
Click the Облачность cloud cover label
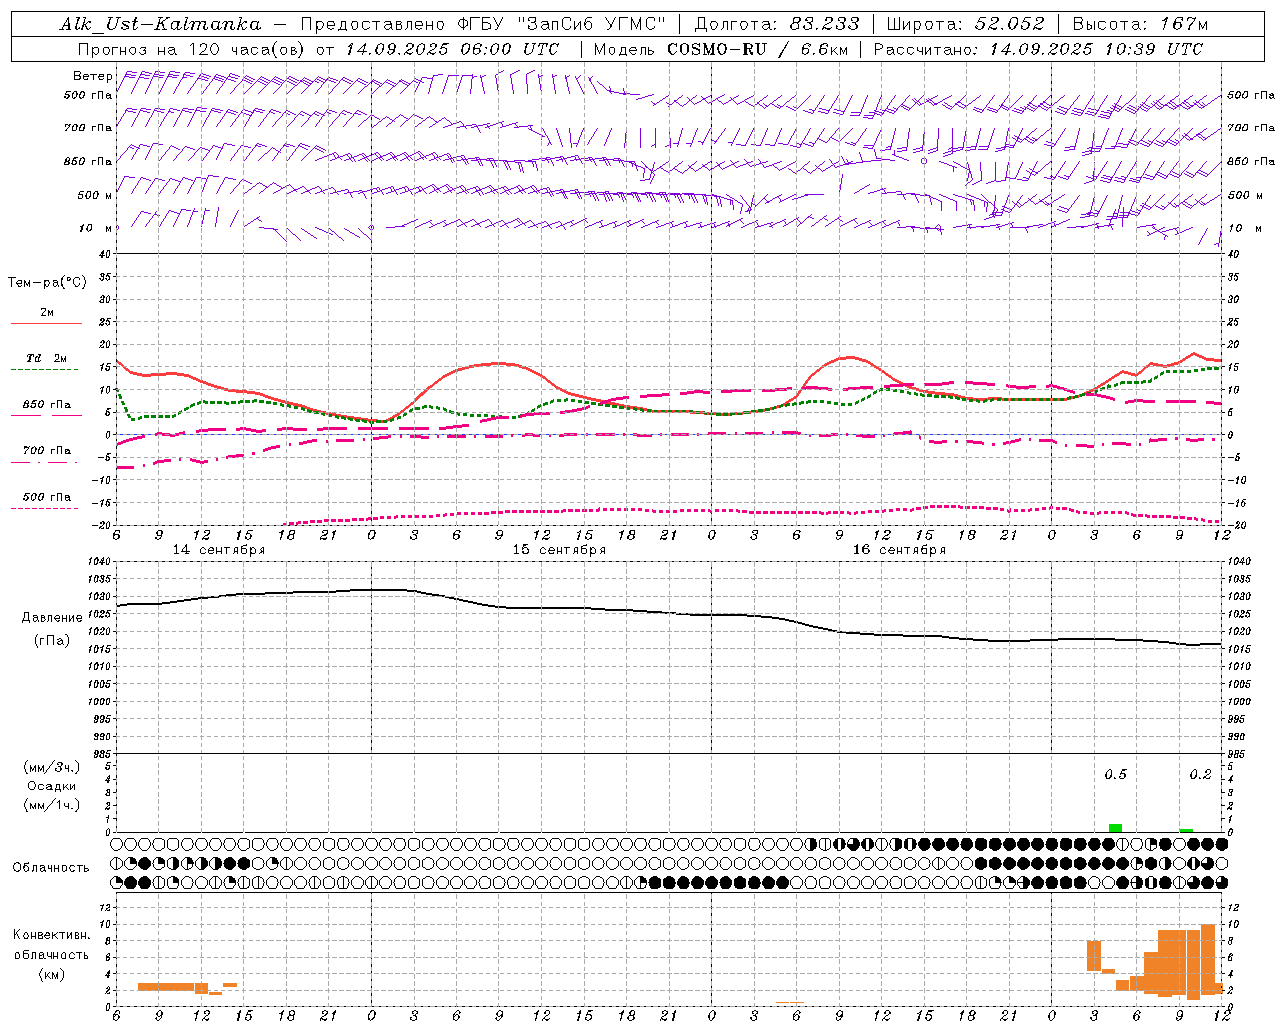tap(50, 867)
